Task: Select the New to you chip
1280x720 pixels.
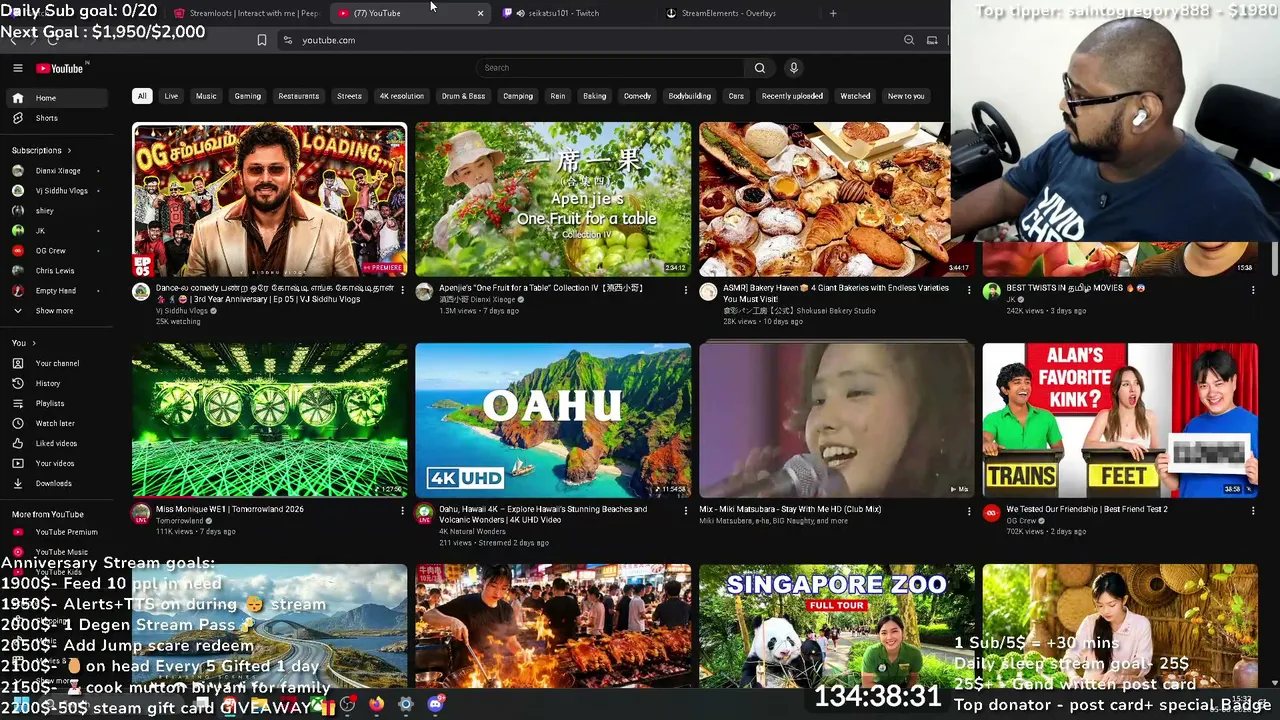Action: (x=906, y=96)
